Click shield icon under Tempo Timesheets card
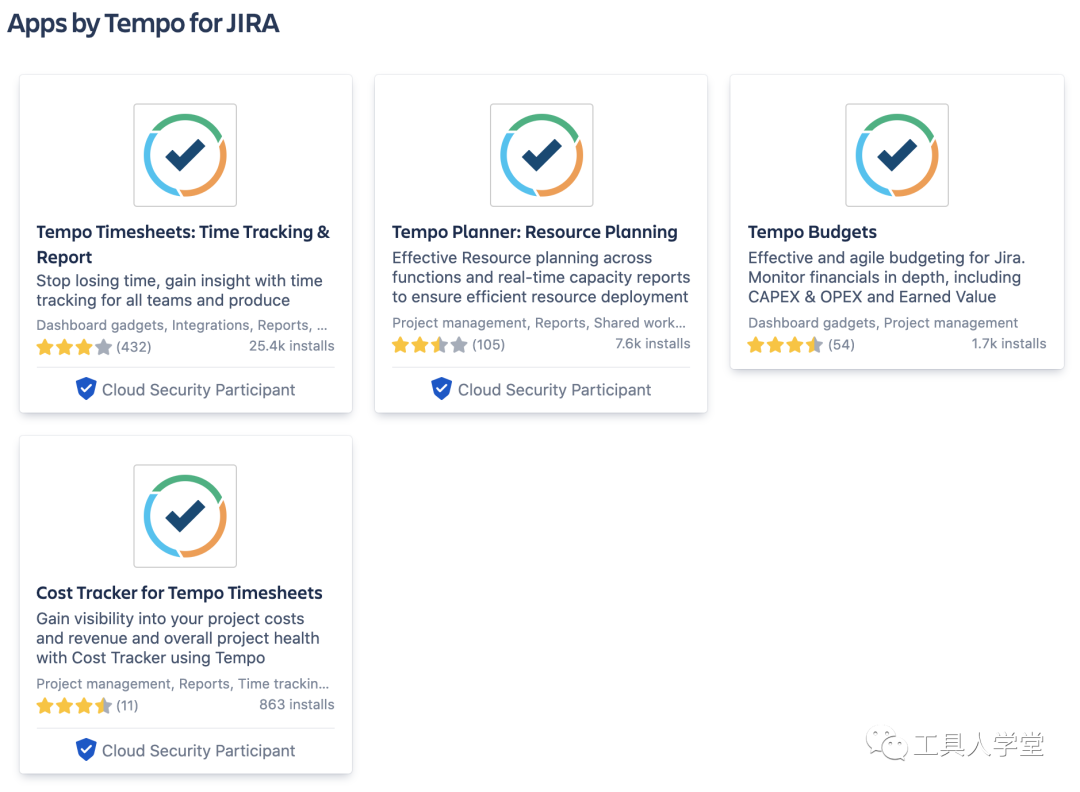1080x792 pixels. [x=86, y=389]
